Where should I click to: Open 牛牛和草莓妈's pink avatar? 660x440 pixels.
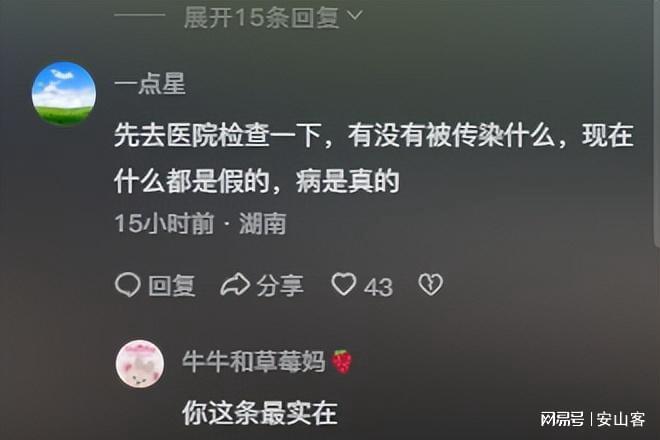140,363
